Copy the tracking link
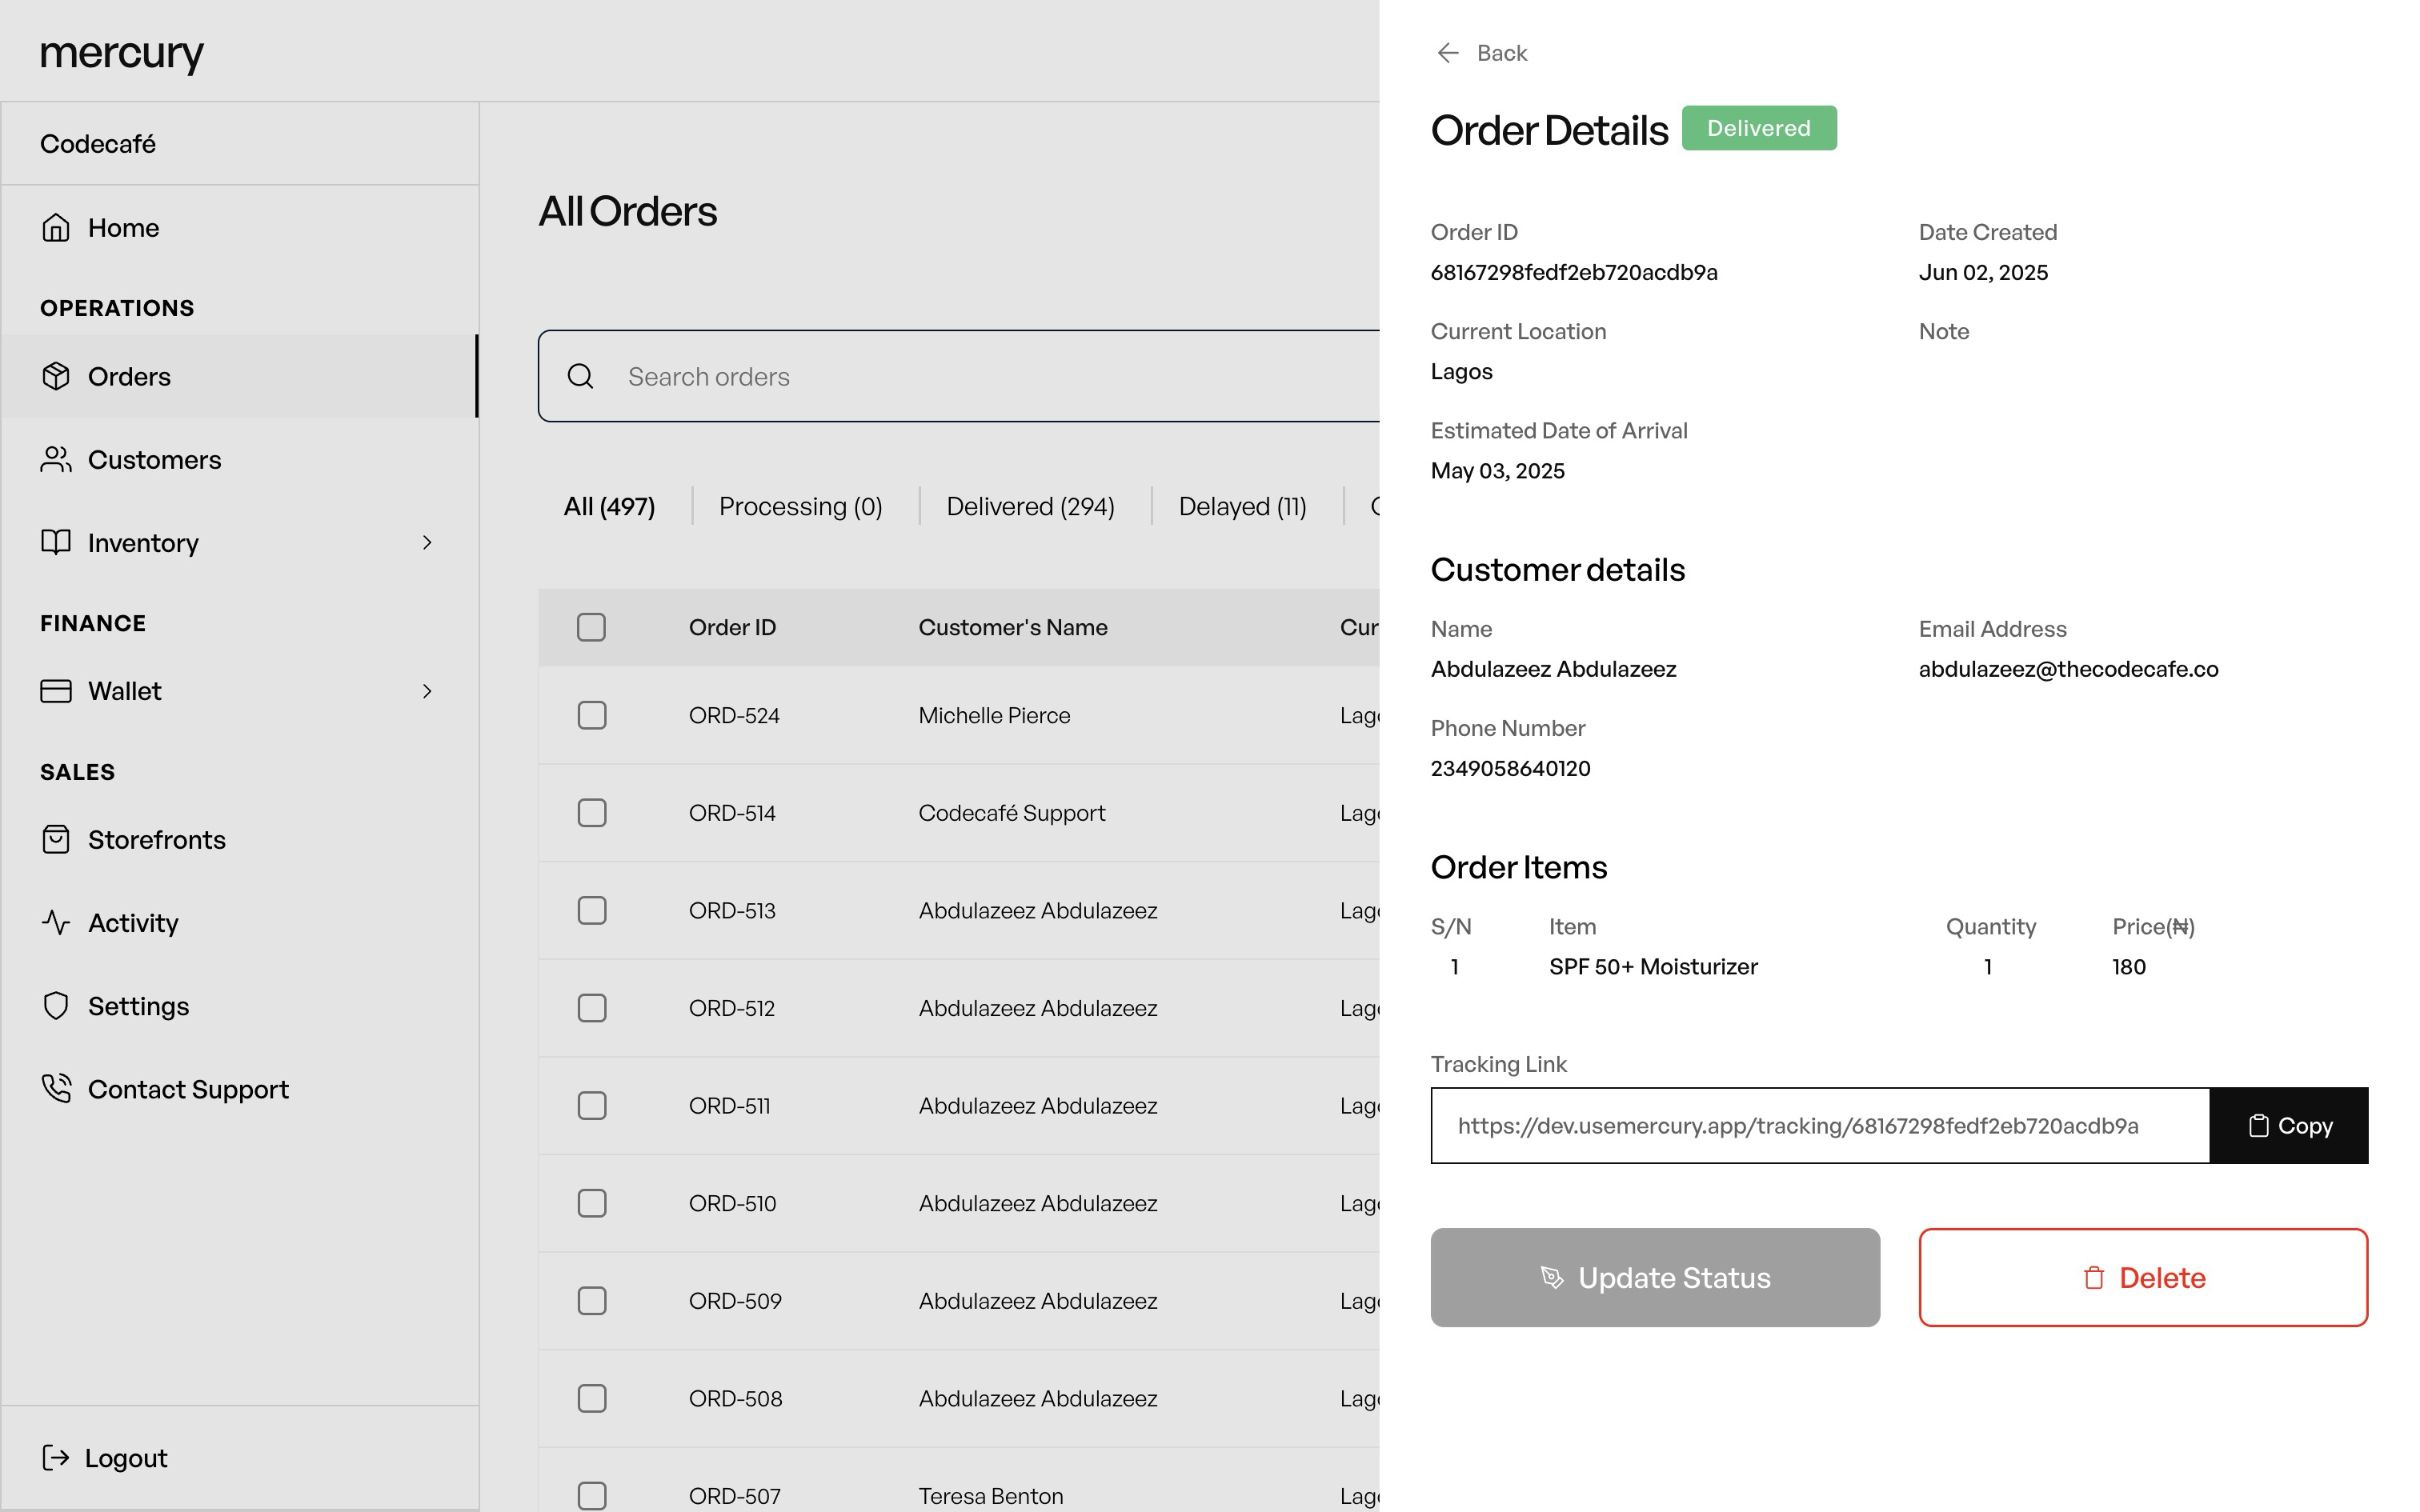Image resolution: width=2420 pixels, height=1512 pixels. coord(2289,1125)
